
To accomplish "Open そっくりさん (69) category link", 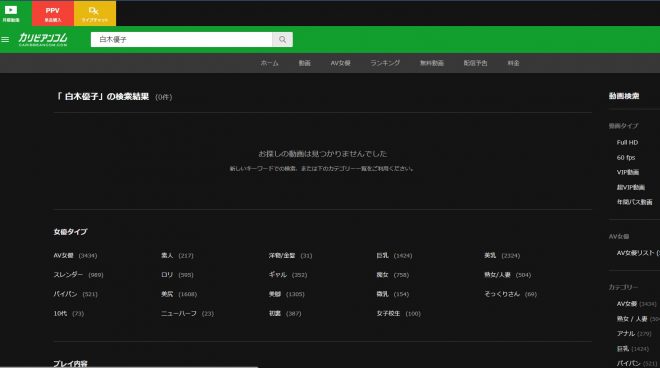I will coord(510,294).
